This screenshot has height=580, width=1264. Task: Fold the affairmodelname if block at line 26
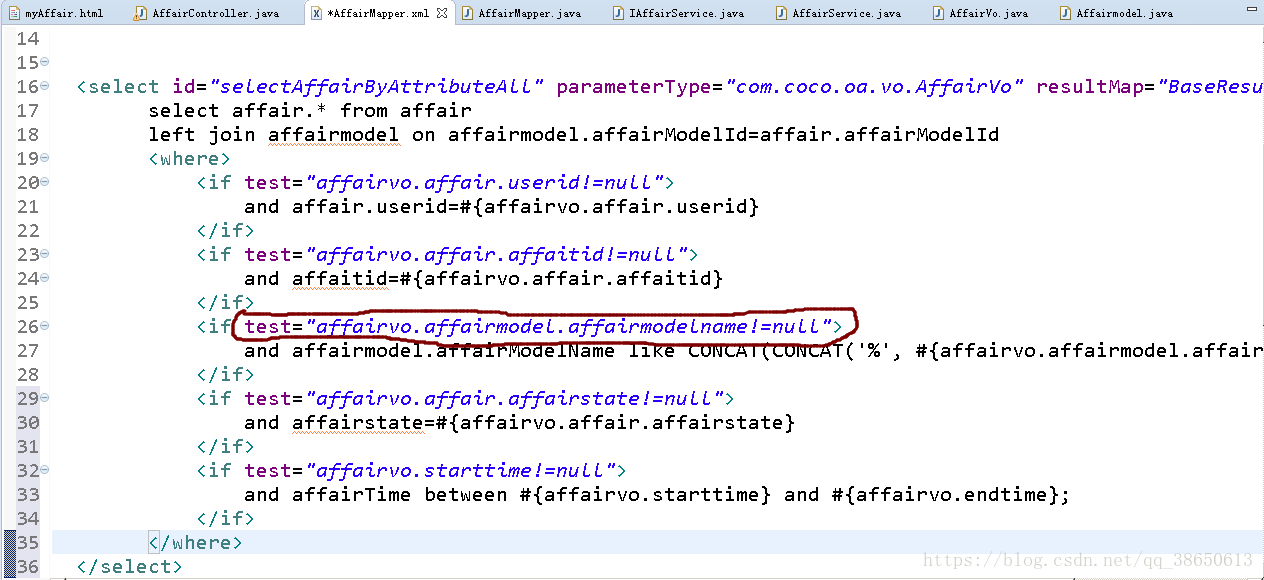tap(45, 326)
